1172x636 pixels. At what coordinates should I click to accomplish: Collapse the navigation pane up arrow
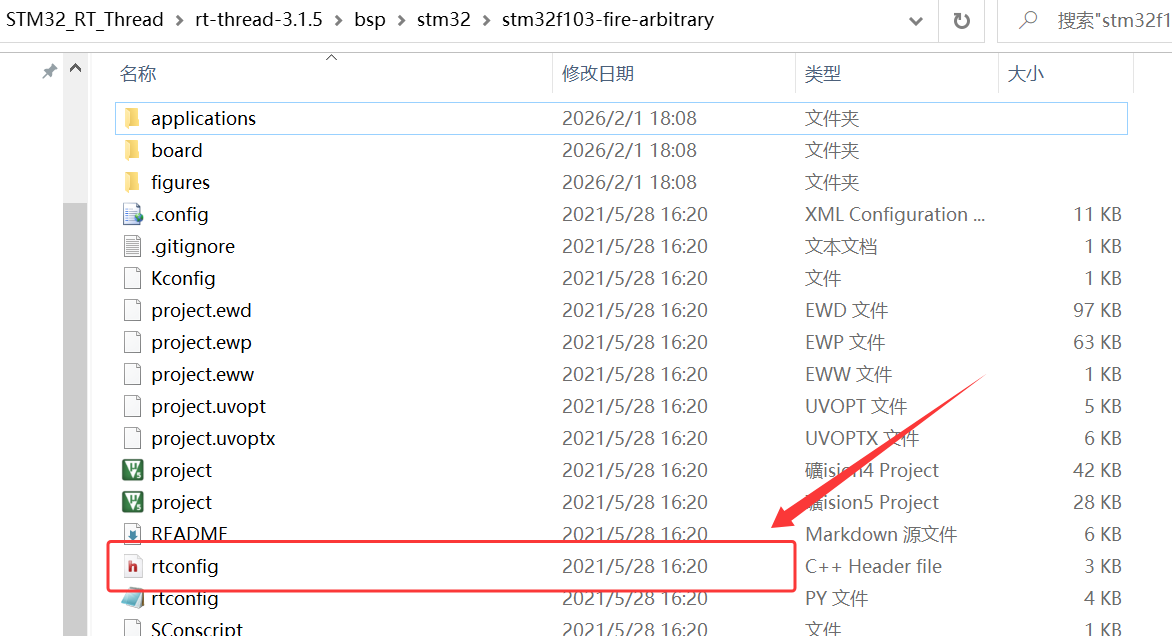pyautogui.click(x=75, y=69)
